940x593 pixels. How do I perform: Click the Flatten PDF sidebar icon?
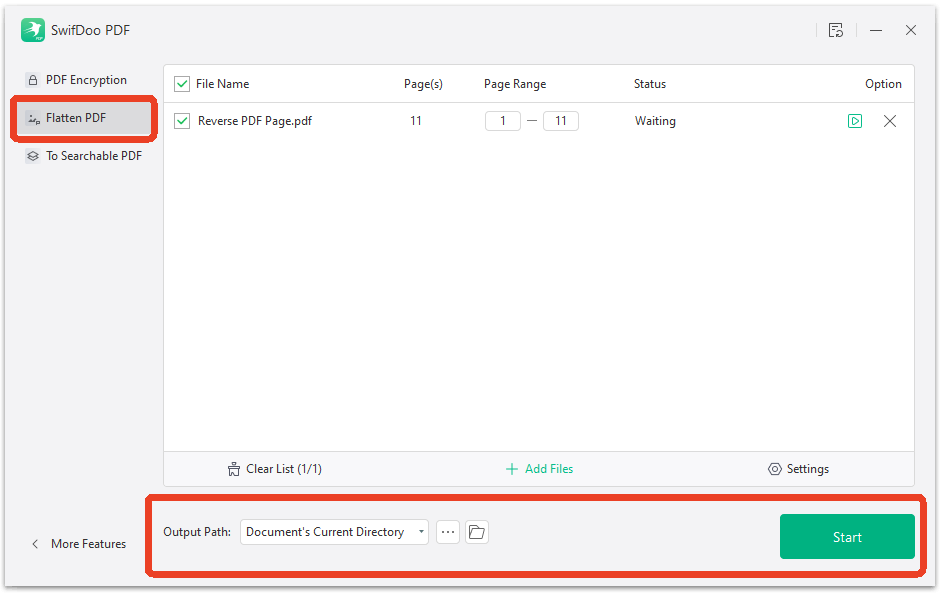coord(34,119)
